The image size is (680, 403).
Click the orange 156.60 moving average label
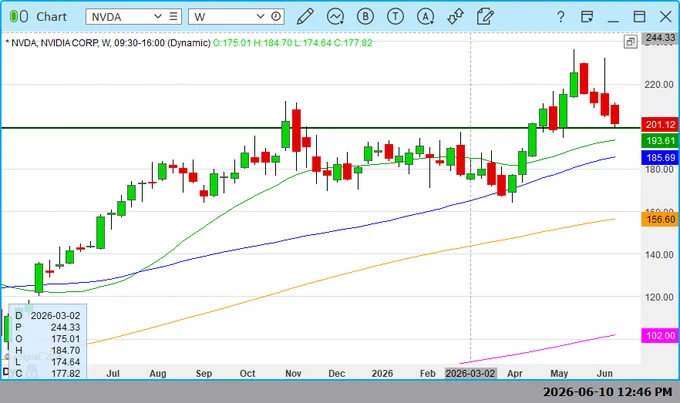(x=660, y=220)
